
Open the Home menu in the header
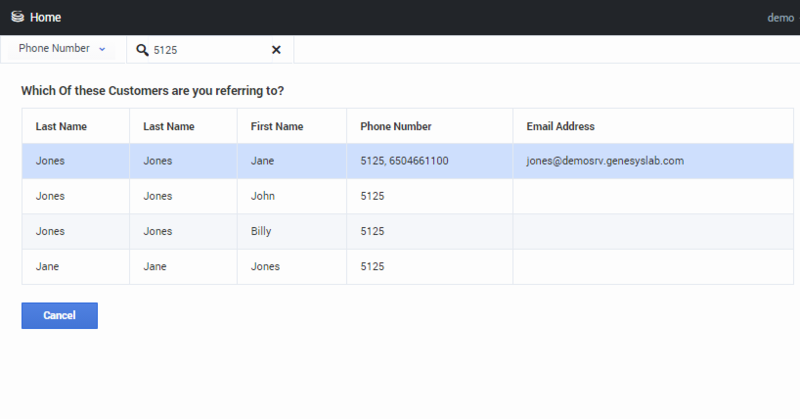[45, 17]
